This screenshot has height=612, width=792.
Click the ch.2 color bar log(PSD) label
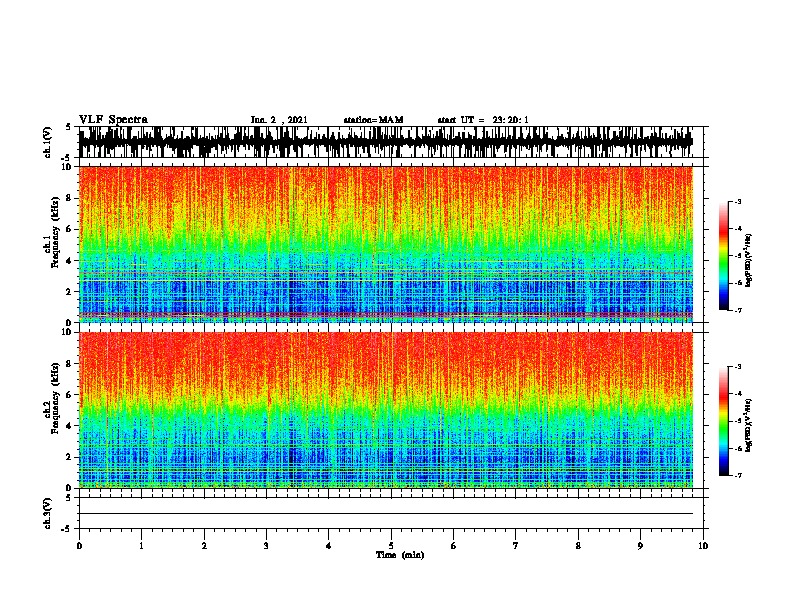tap(749, 425)
